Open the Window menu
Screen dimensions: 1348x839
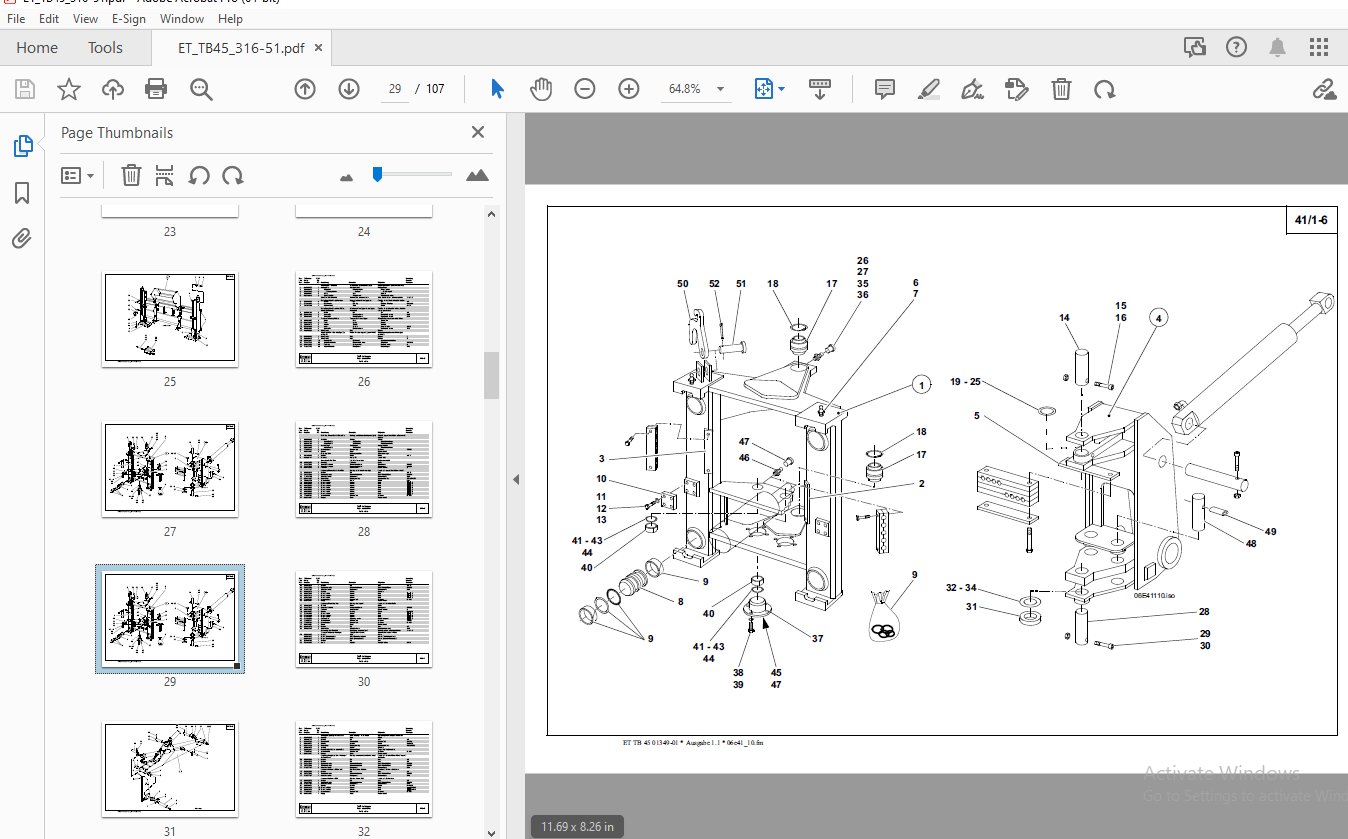point(182,19)
